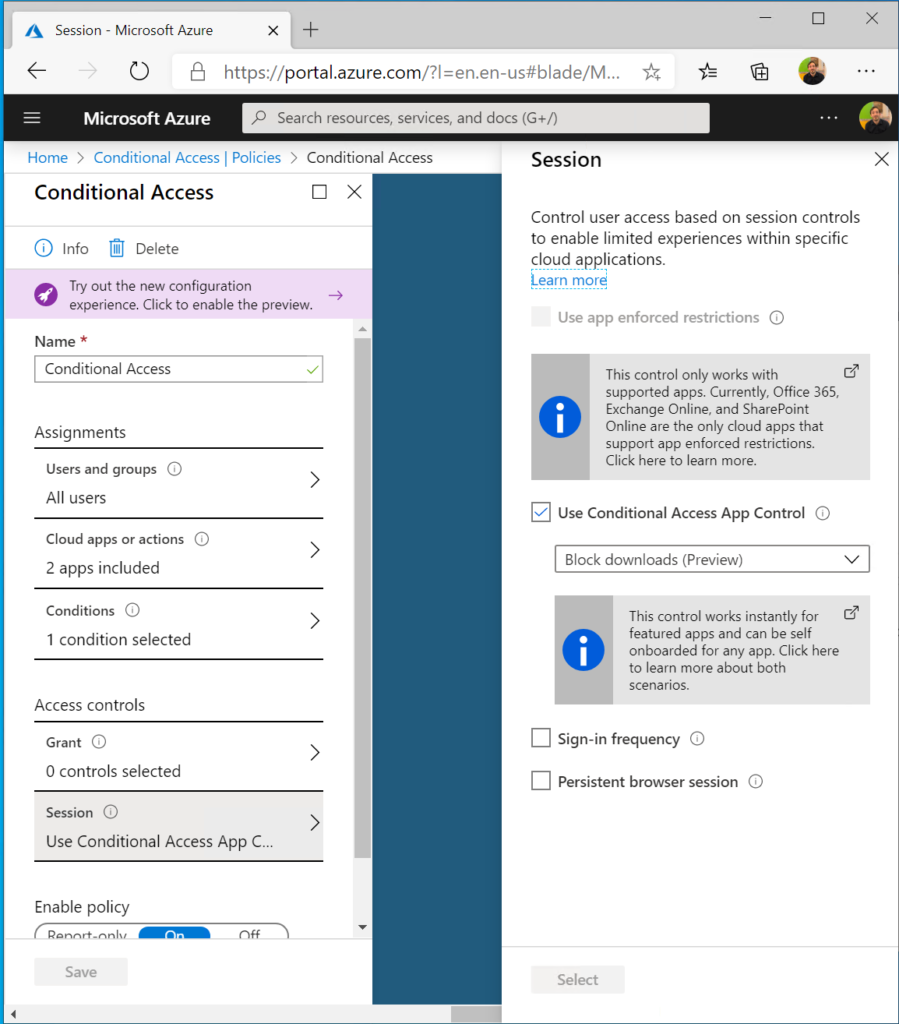Screen dimensions: 899x1024
Task: Close the Session browser tab
Action: point(274,31)
